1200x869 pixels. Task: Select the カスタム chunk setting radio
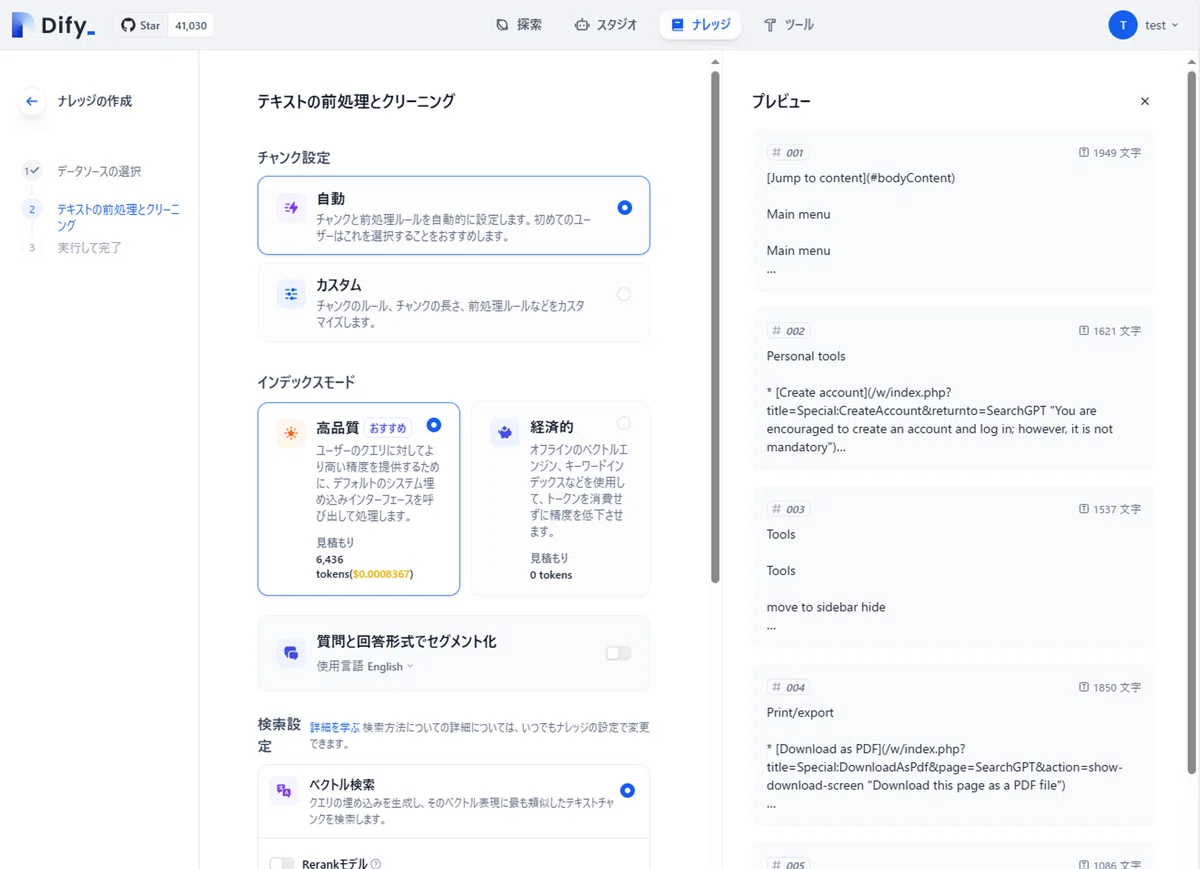(x=625, y=294)
